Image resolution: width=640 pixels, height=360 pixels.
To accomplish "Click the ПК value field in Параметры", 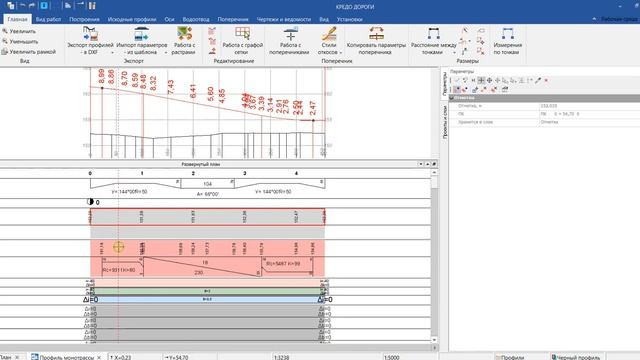I will click(589, 114).
